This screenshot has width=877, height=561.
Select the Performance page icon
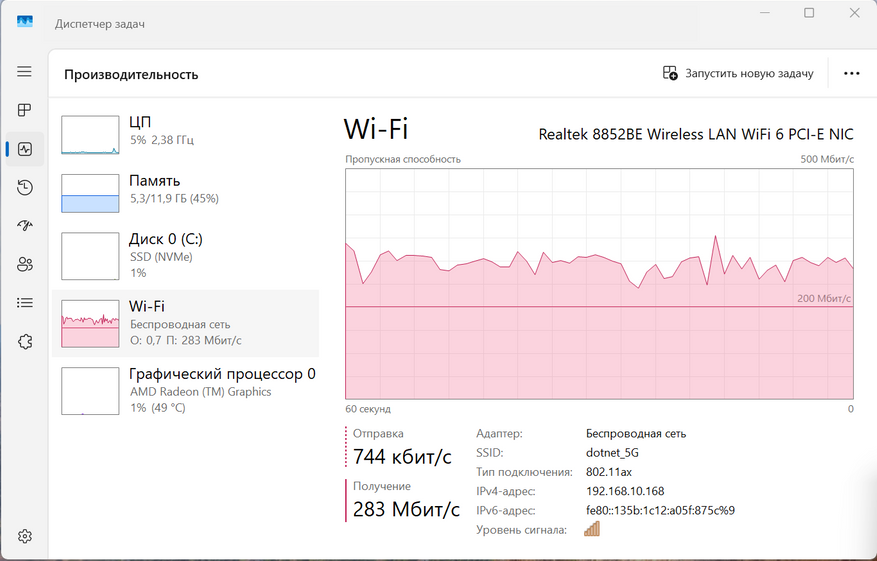(x=25, y=149)
